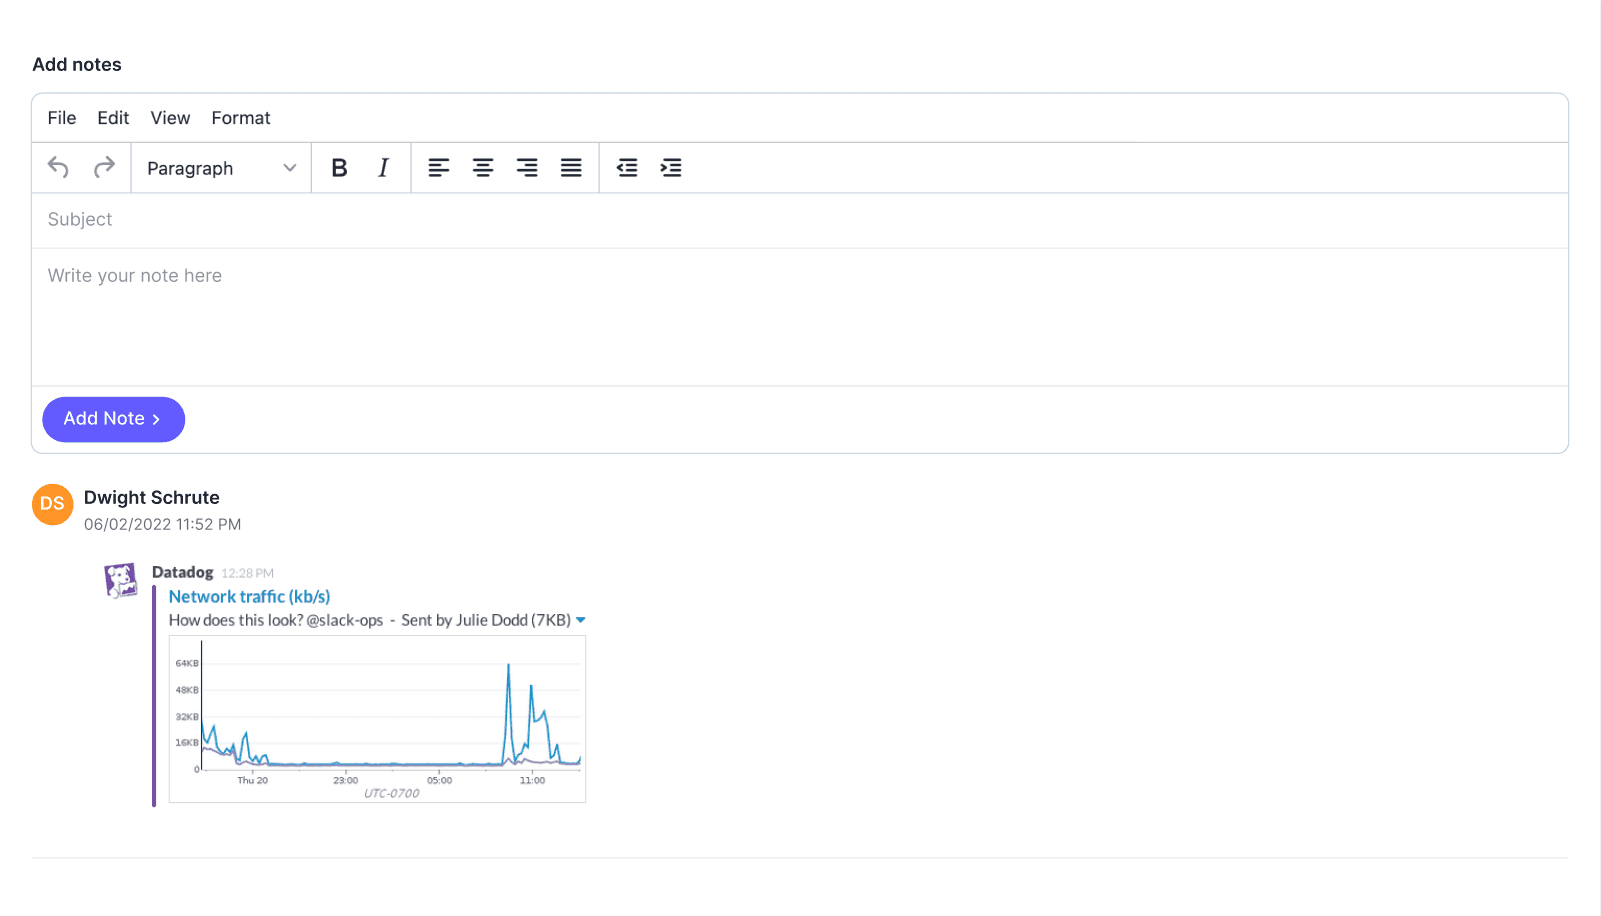The image size is (1601, 916).
Task: Open the File menu
Action: coord(61,117)
